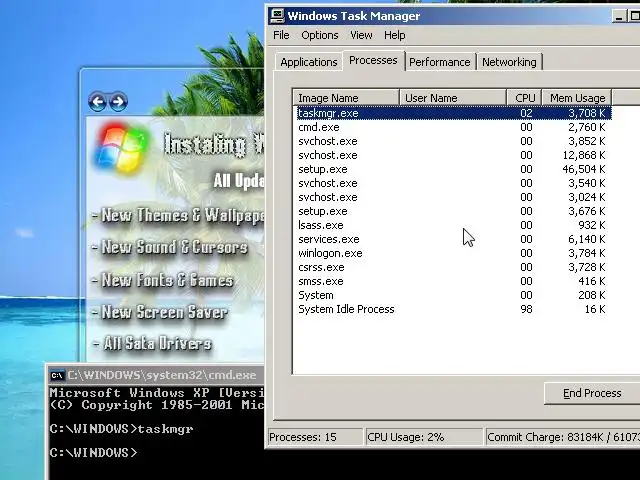
Task: Click the Task Manager title bar icon
Action: pyautogui.click(x=277, y=16)
